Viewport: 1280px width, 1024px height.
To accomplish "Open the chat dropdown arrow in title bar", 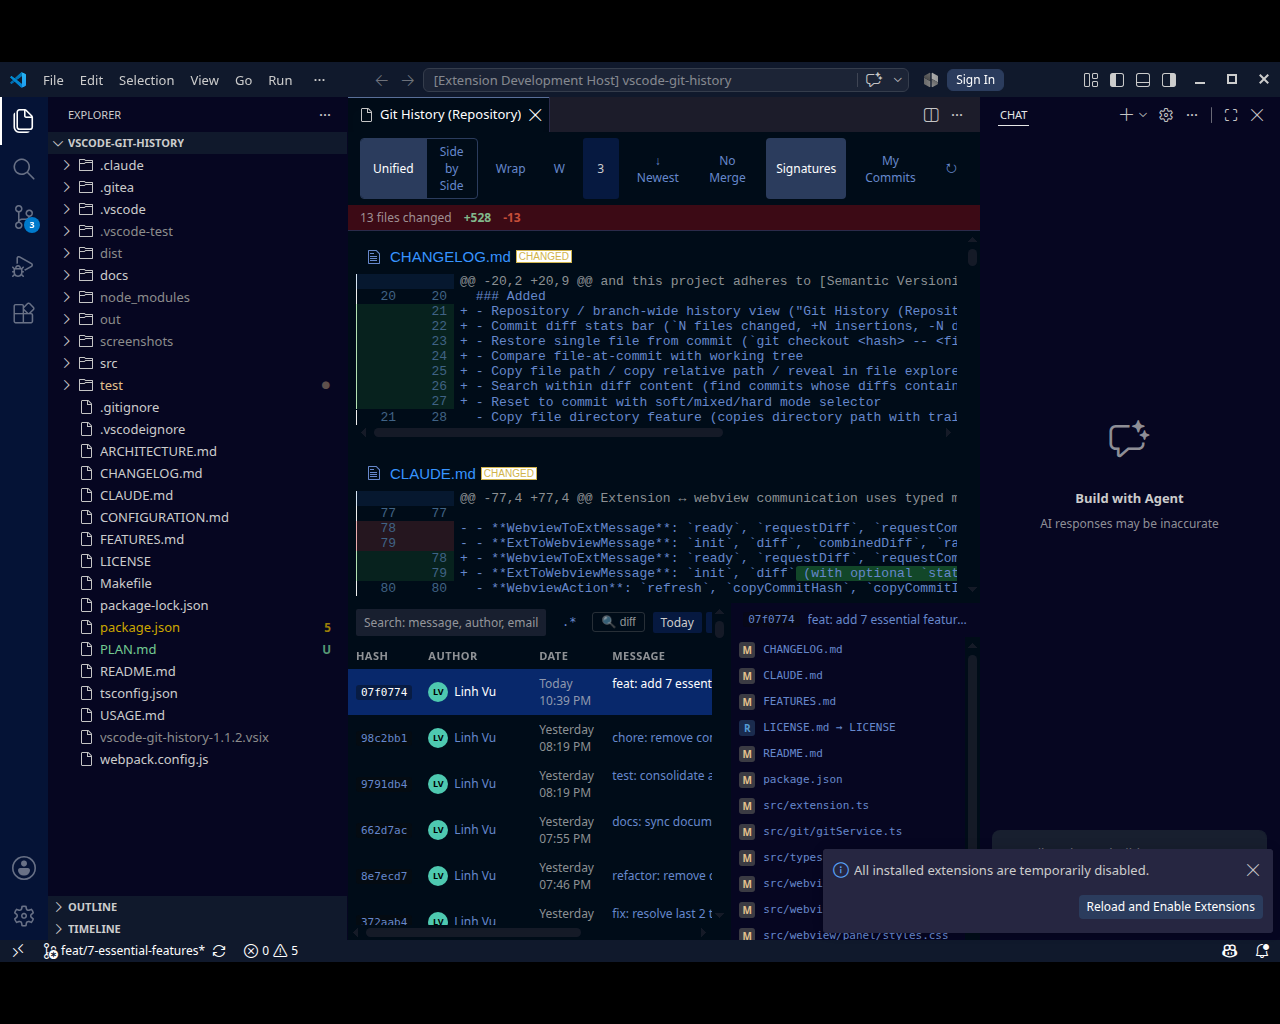I will pyautogui.click(x=898, y=80).
